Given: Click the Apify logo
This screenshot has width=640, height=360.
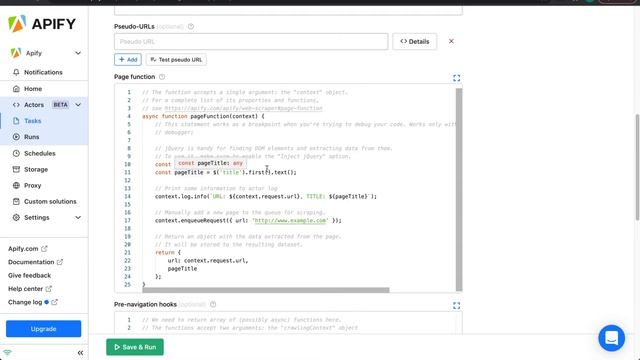Looking at the screenshot, I should (x=42, y=24).
